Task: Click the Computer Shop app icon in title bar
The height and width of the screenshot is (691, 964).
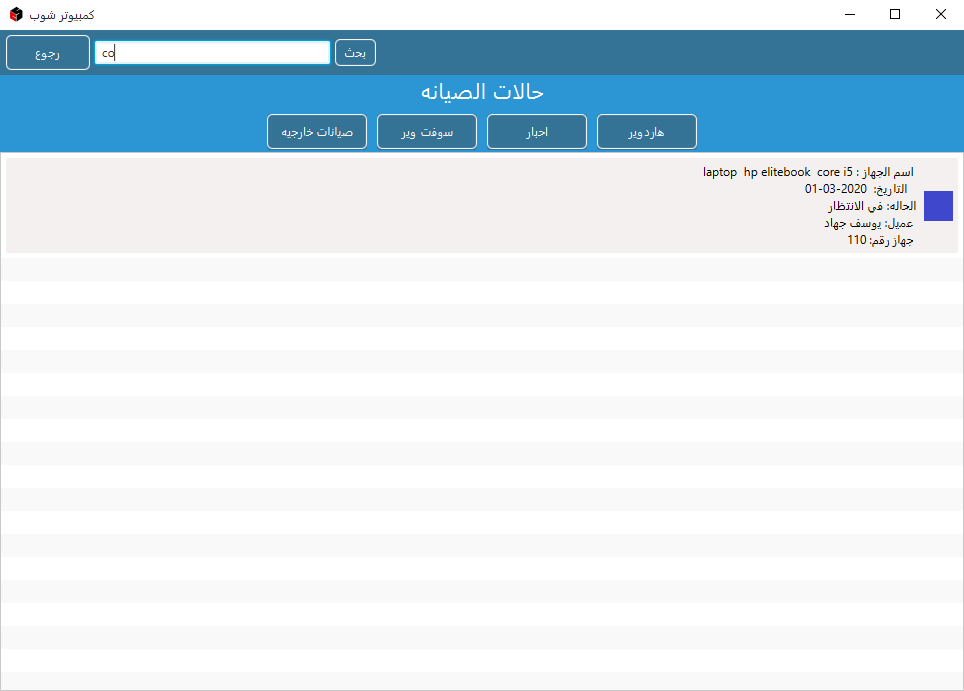Action: pos(16,15)
